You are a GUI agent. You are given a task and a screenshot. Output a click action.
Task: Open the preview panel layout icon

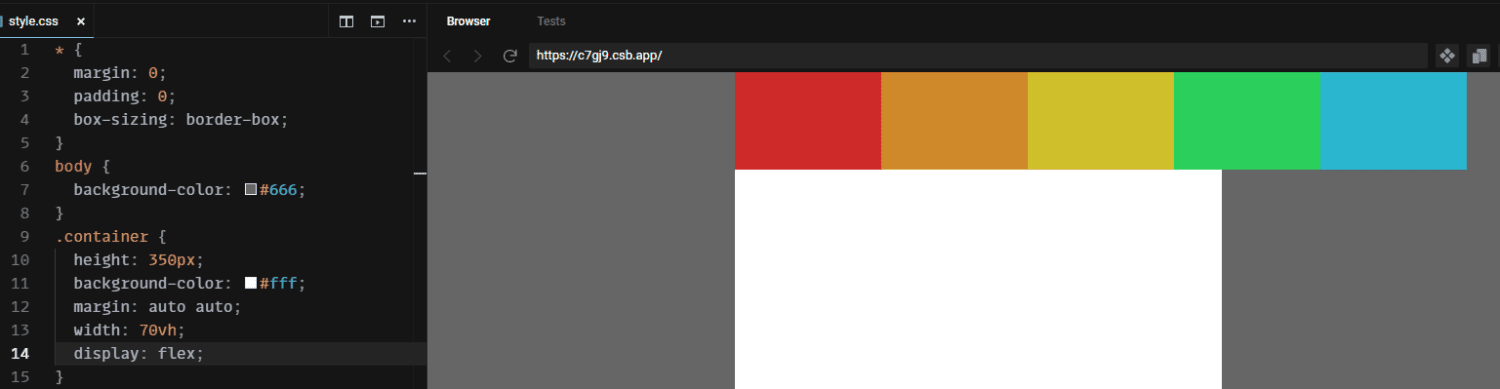pyautogui.click(x=378, y=21)
